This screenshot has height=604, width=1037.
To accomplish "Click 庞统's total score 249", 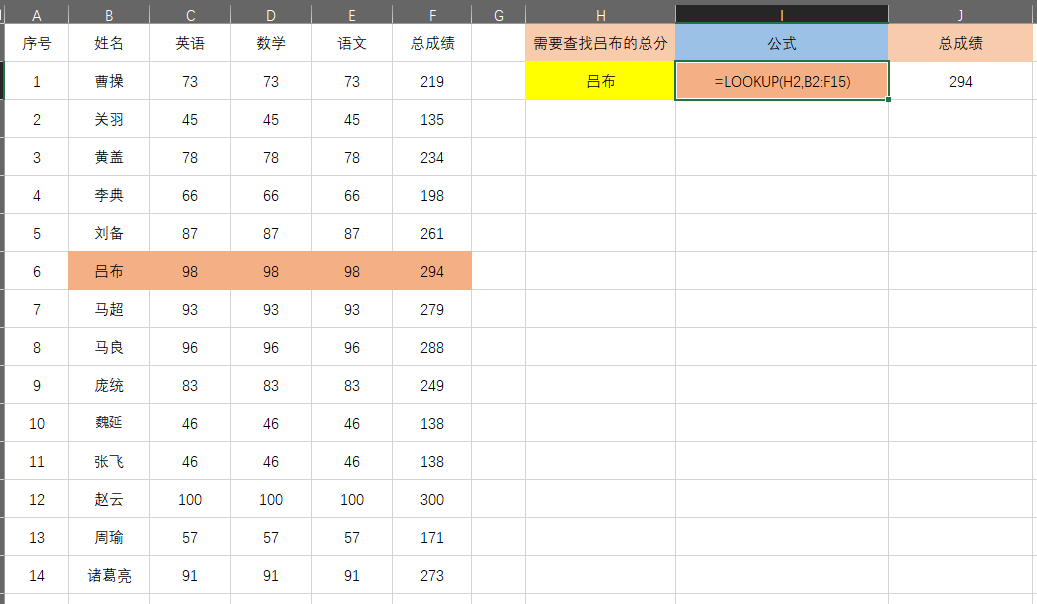I will coord(432,386).
